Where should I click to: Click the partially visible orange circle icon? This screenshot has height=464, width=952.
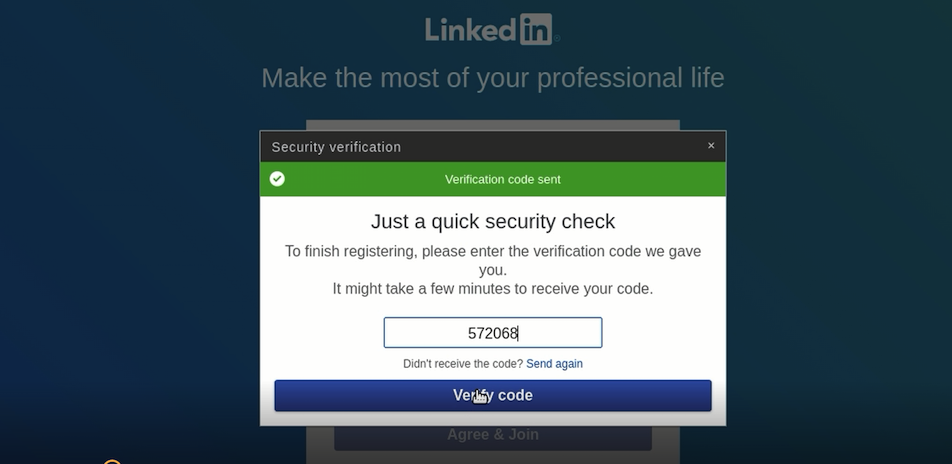[112, 462]
